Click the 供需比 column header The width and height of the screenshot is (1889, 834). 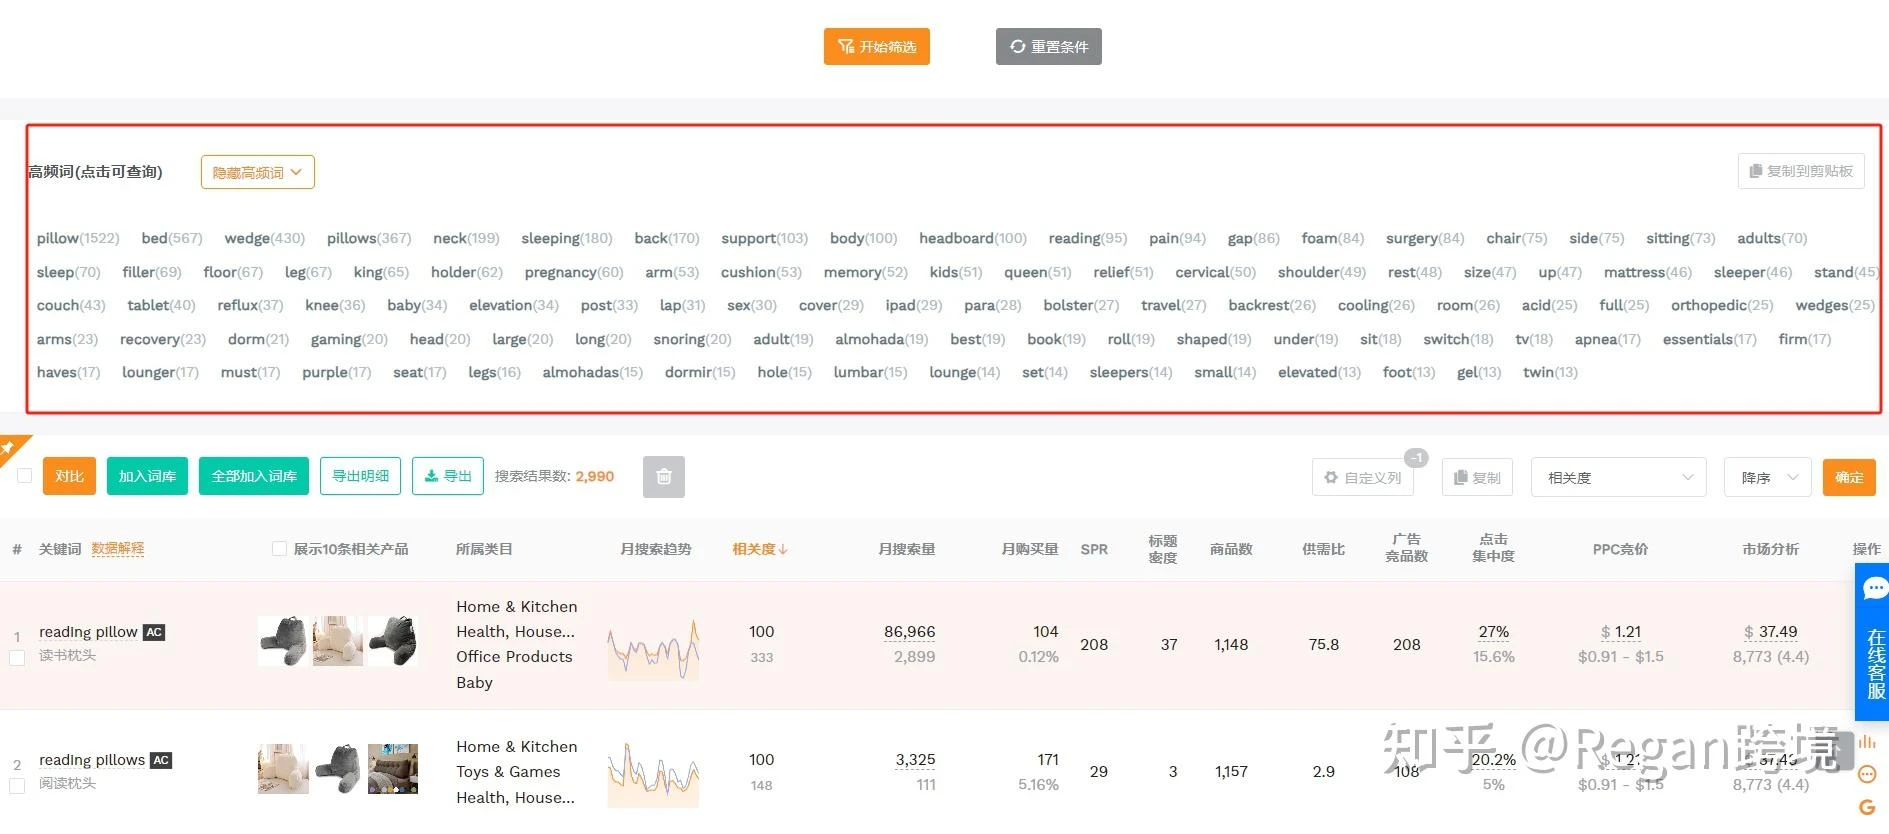(x=1323, y=549)
